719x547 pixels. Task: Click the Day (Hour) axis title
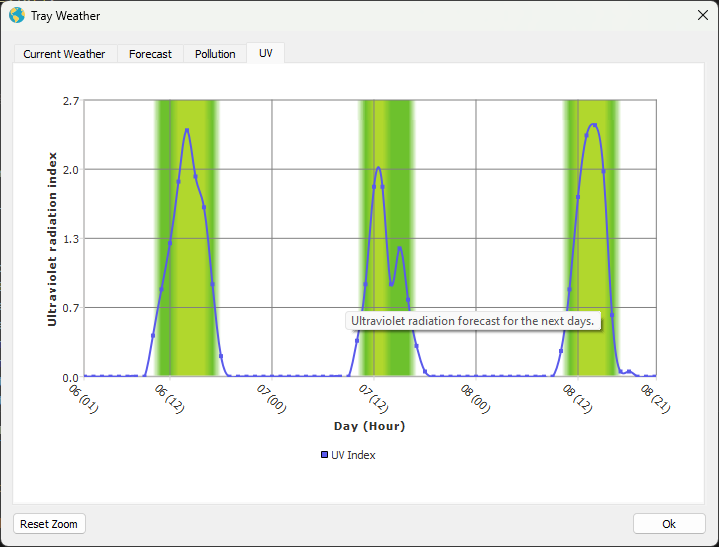(370, 426)
